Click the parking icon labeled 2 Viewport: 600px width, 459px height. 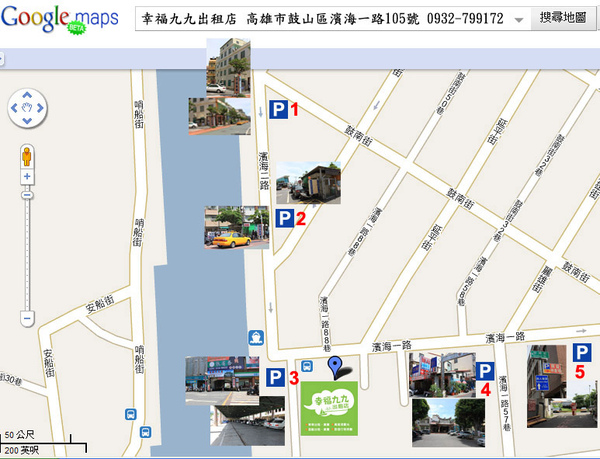[x=285, y=218]
